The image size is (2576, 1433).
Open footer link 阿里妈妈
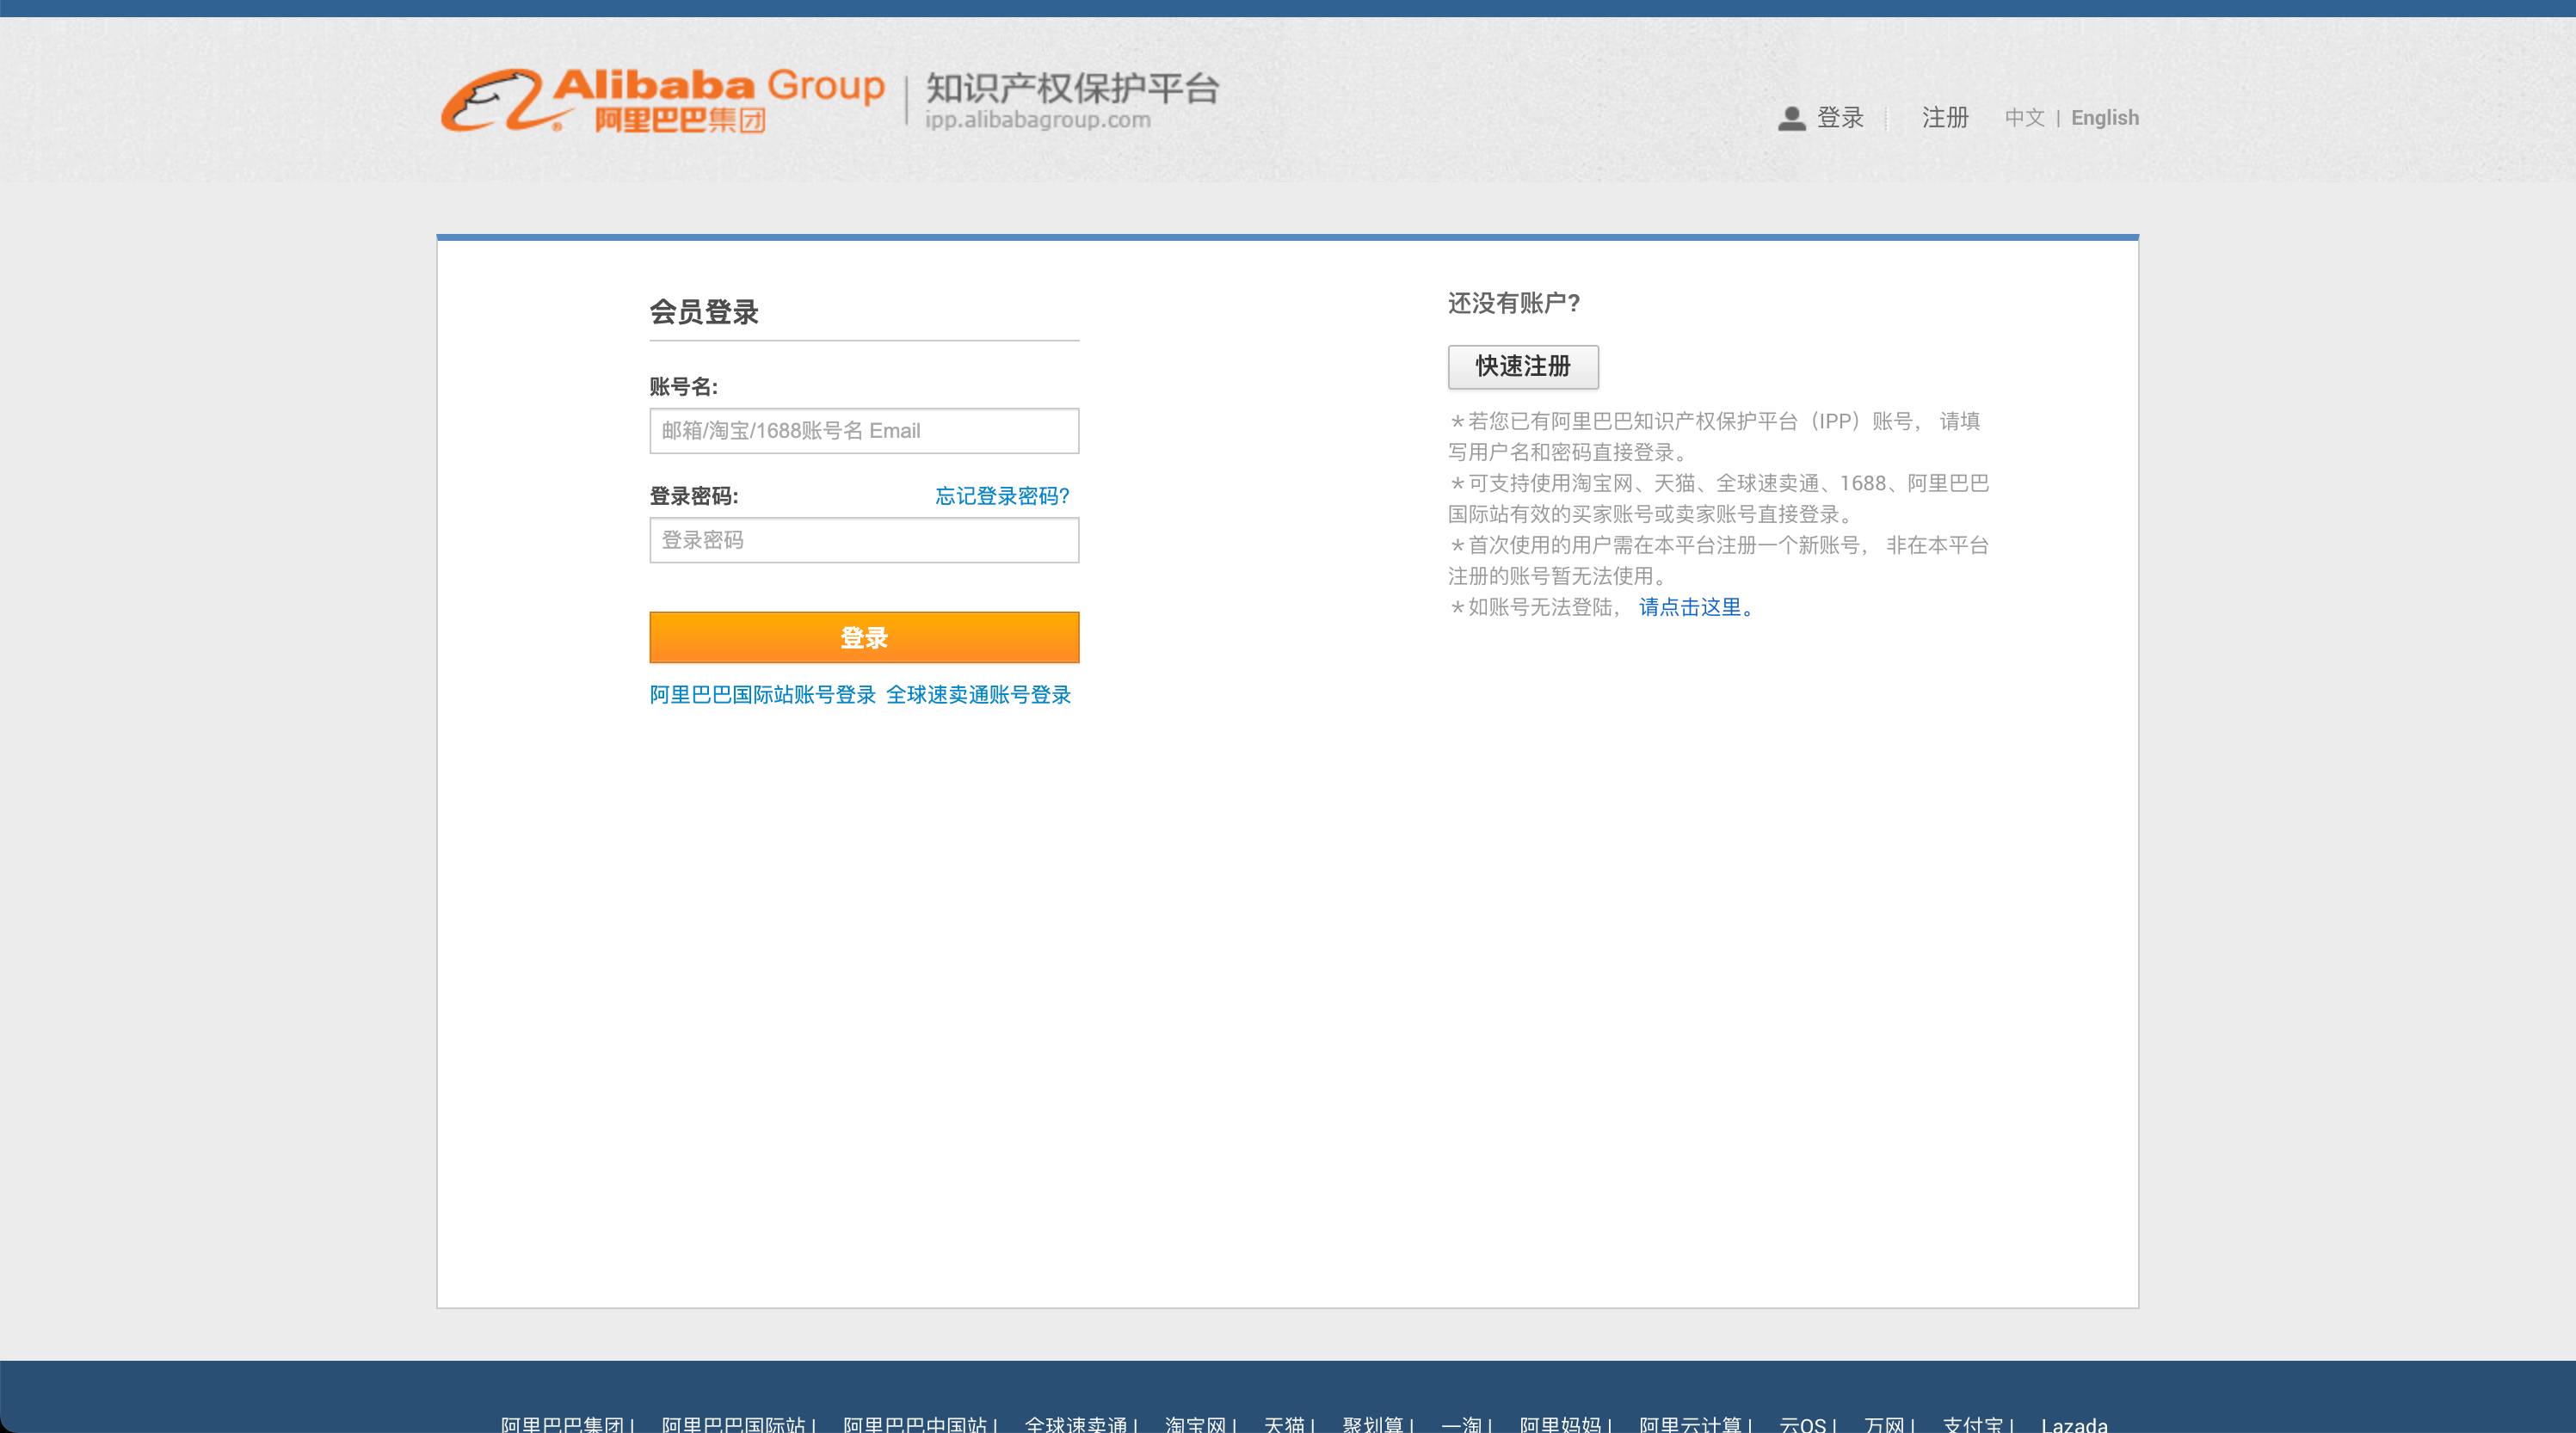pyautogui.click(x=1560, y=1425)
